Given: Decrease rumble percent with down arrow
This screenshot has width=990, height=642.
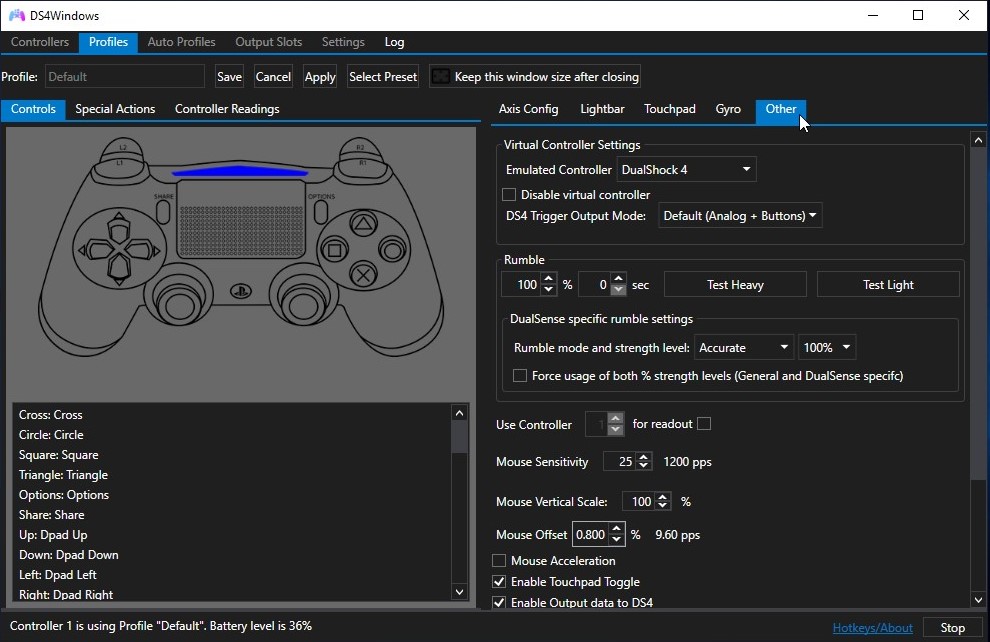Looking at the screenshot, I should click(549, 290).
